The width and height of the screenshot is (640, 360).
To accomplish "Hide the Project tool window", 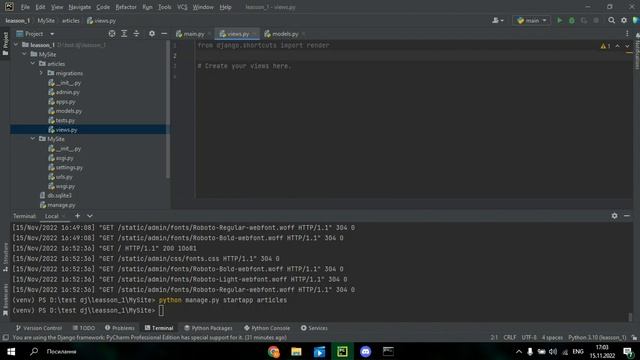I will (164, 34).
